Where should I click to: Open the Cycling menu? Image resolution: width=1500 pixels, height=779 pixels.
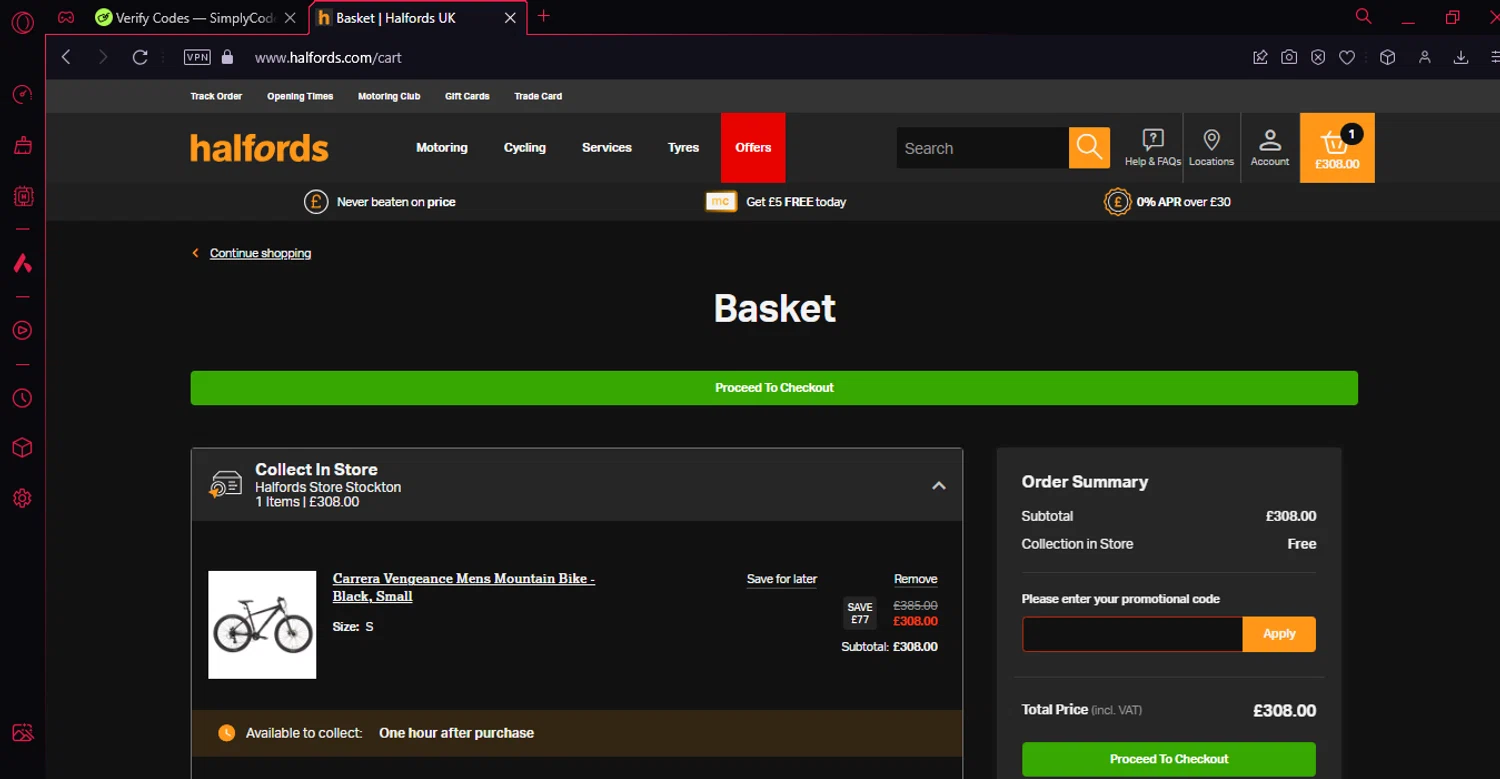[x=524, y=148]
